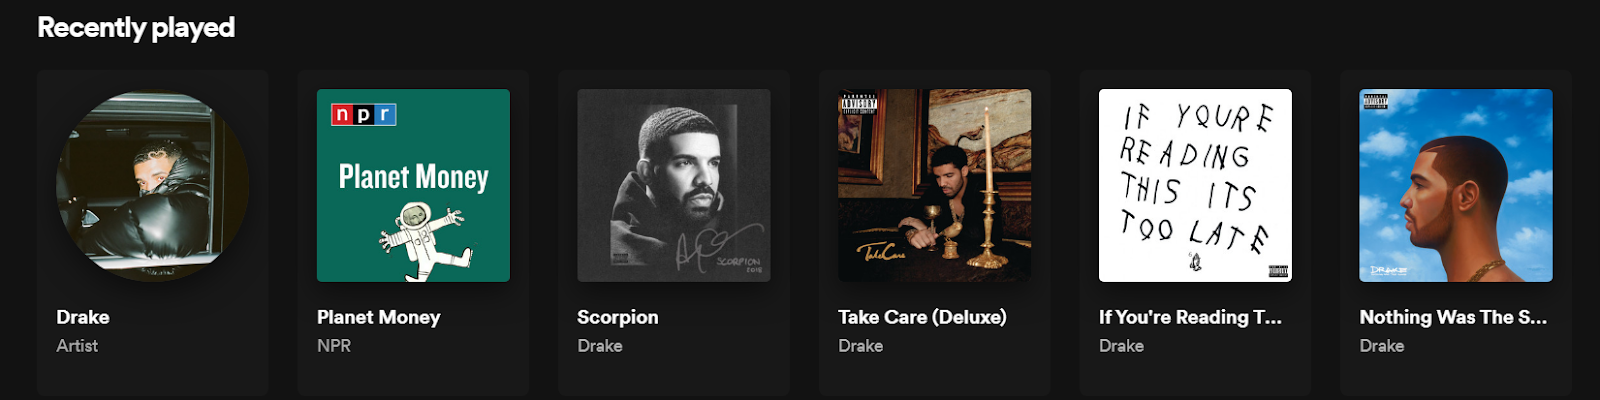Open the Planet Money podcast cover
The height and width of the screenshot is (400, 1600).
coord(413,186)
